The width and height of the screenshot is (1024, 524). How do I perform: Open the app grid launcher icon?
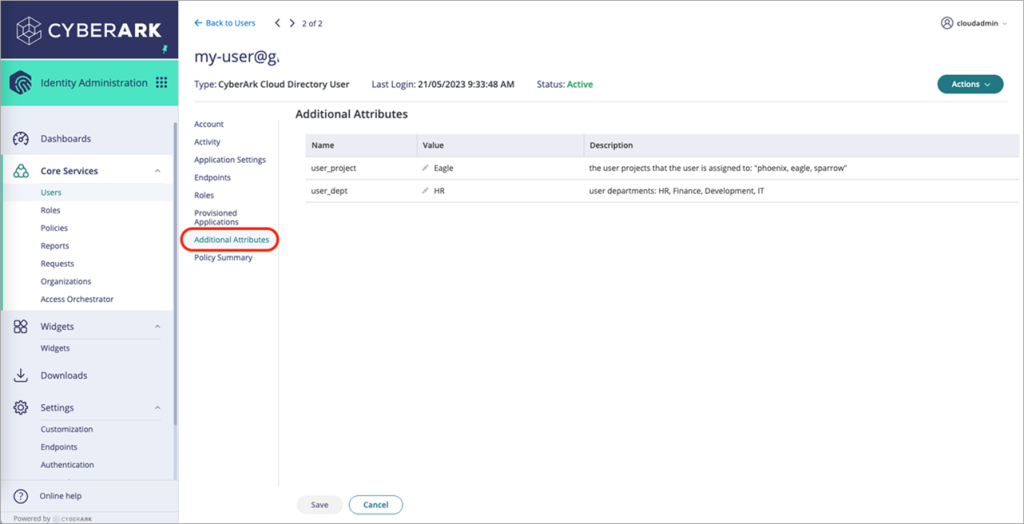point(161,83)
